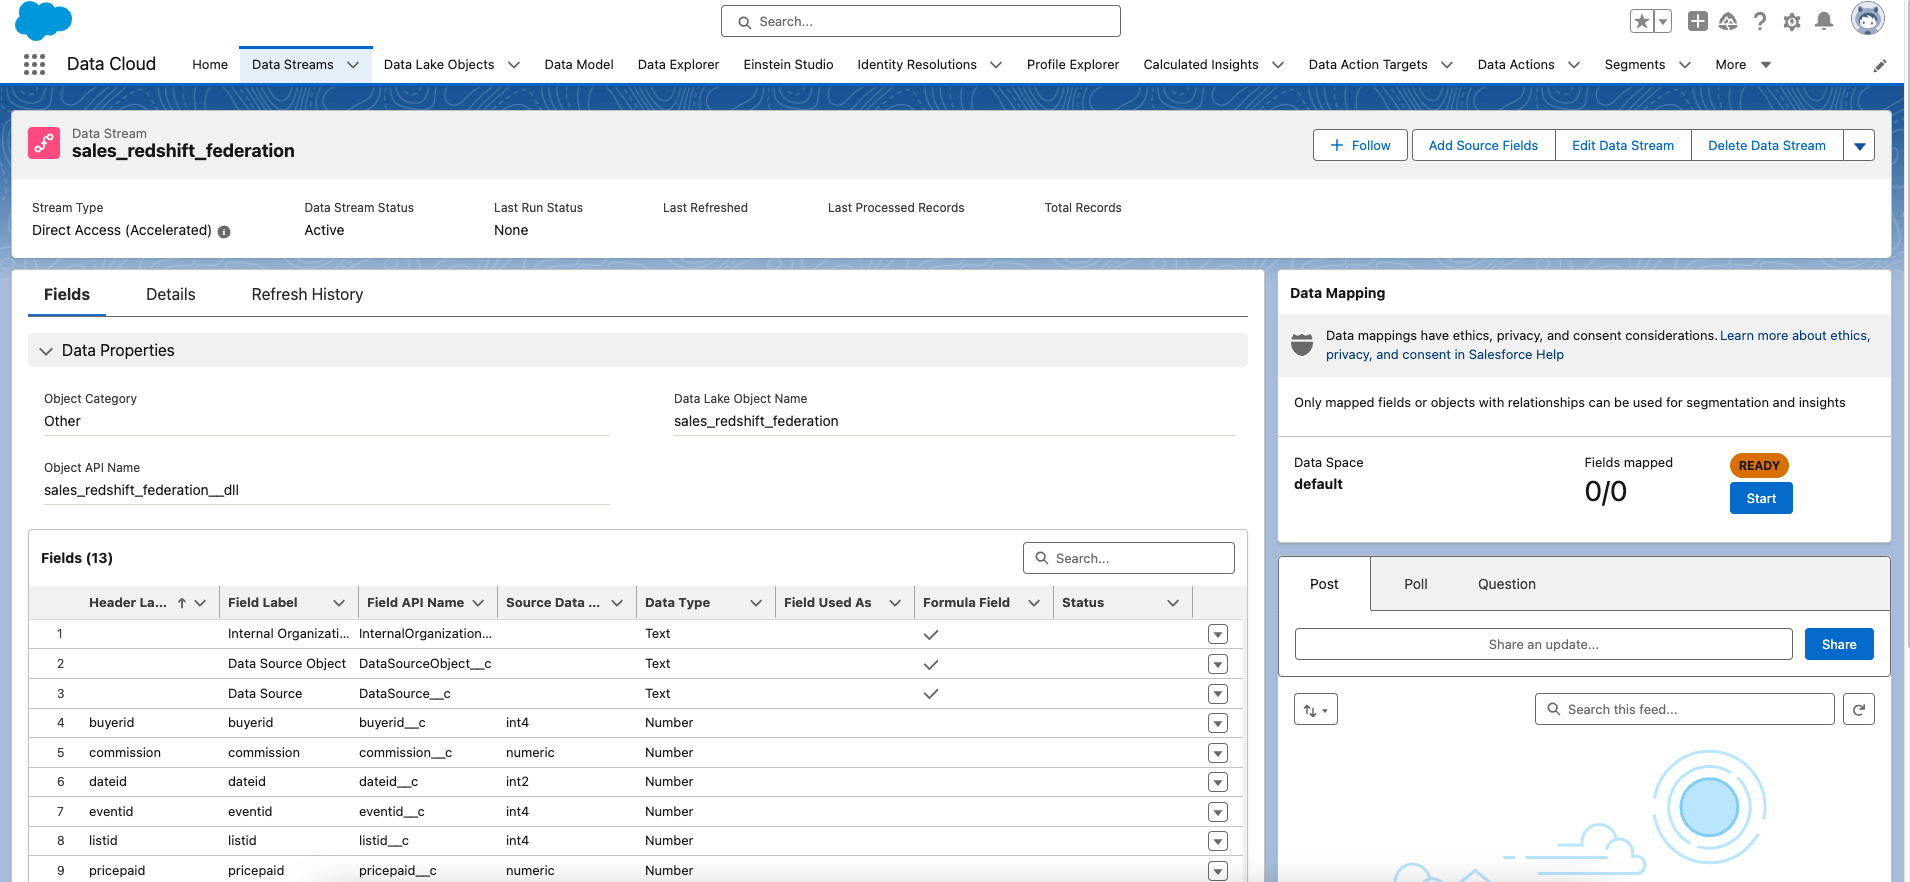Click the Share post button
Image resolution: width=1910 pixels, height=882 pixels.
coord(1839,645)
